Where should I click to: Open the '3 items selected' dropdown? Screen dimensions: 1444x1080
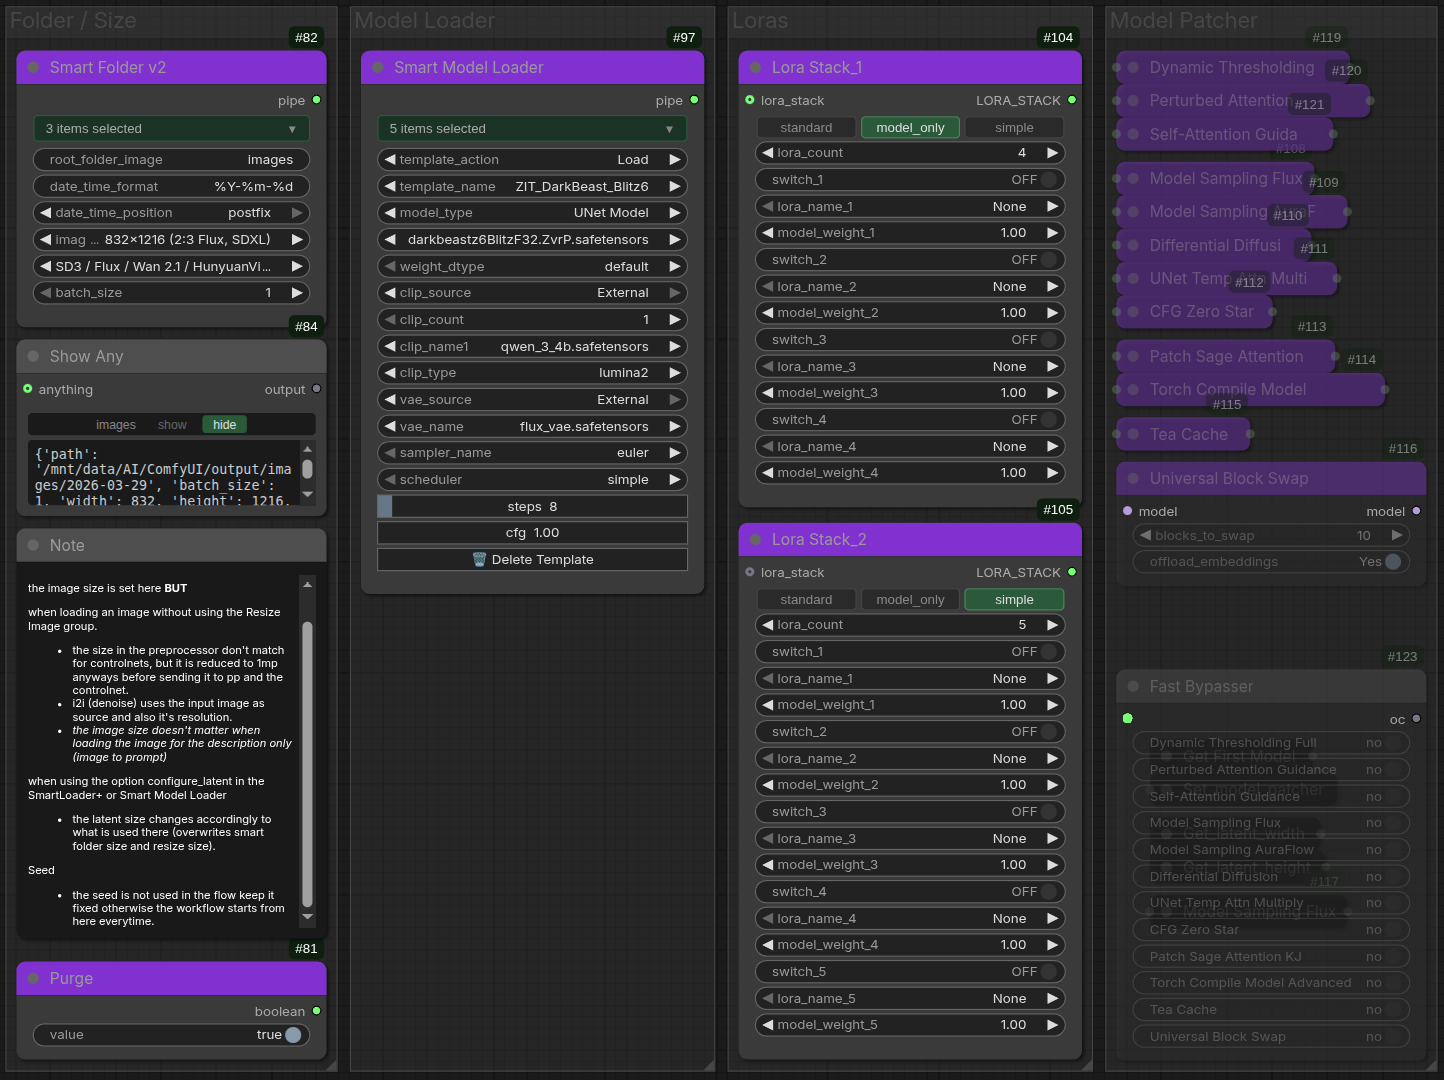point(171,129)
